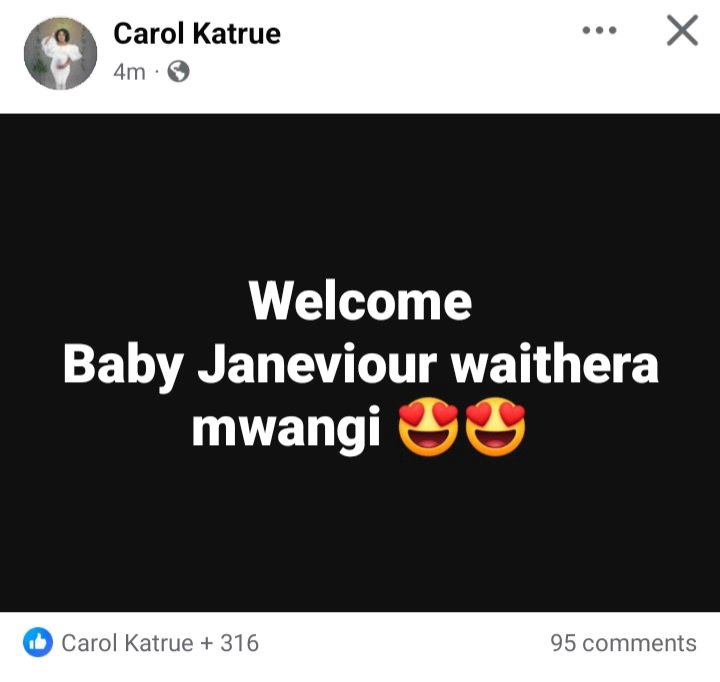
Task: Click the word Welcome in the post
Action: click(360, 301)
